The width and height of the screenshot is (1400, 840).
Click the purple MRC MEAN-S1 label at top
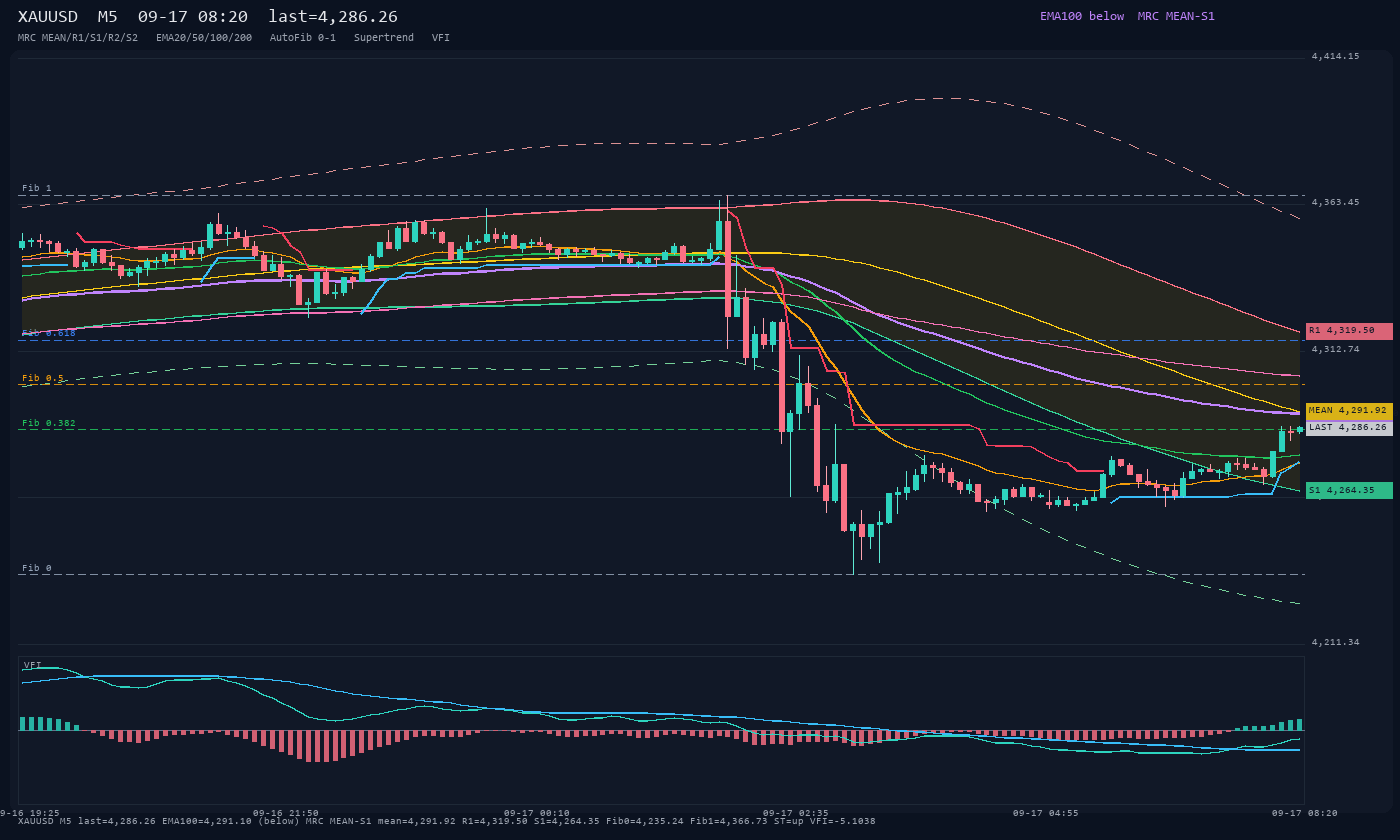click(x=1176, y=16)
